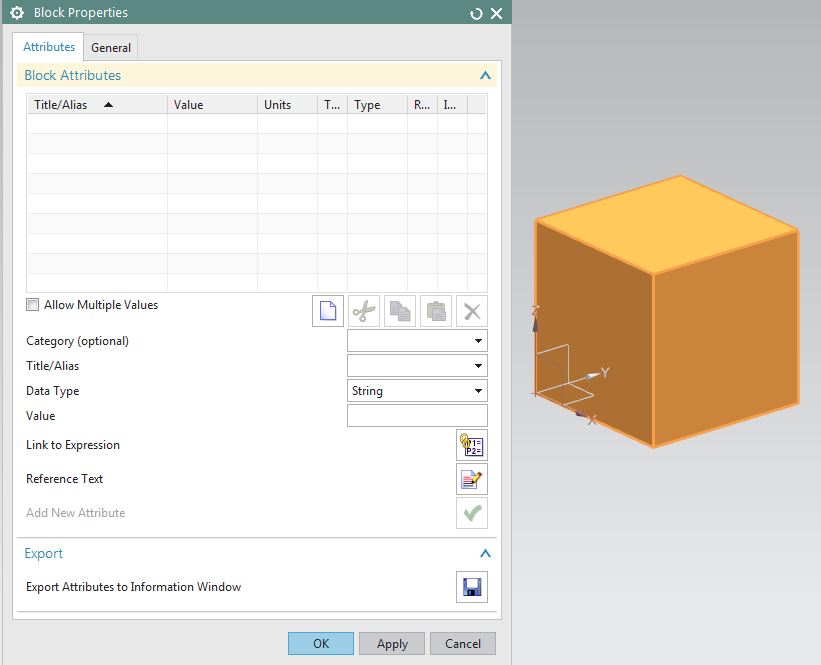Viewport: 821px width, 665px height.
Task: Click into the Value input field
Action: coord(417,416)
